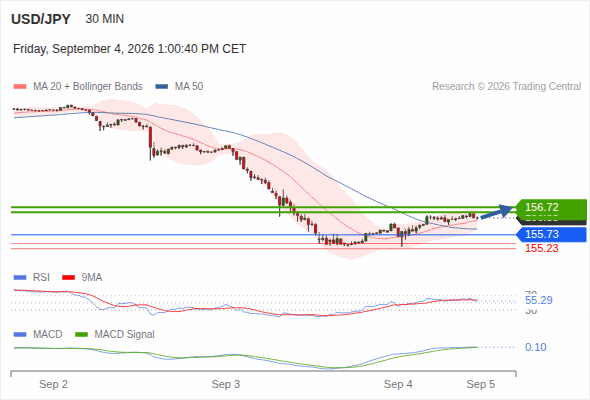Click the blue upward forecast arrow
This screenshot has width=590, height=400.
point(497,212)
